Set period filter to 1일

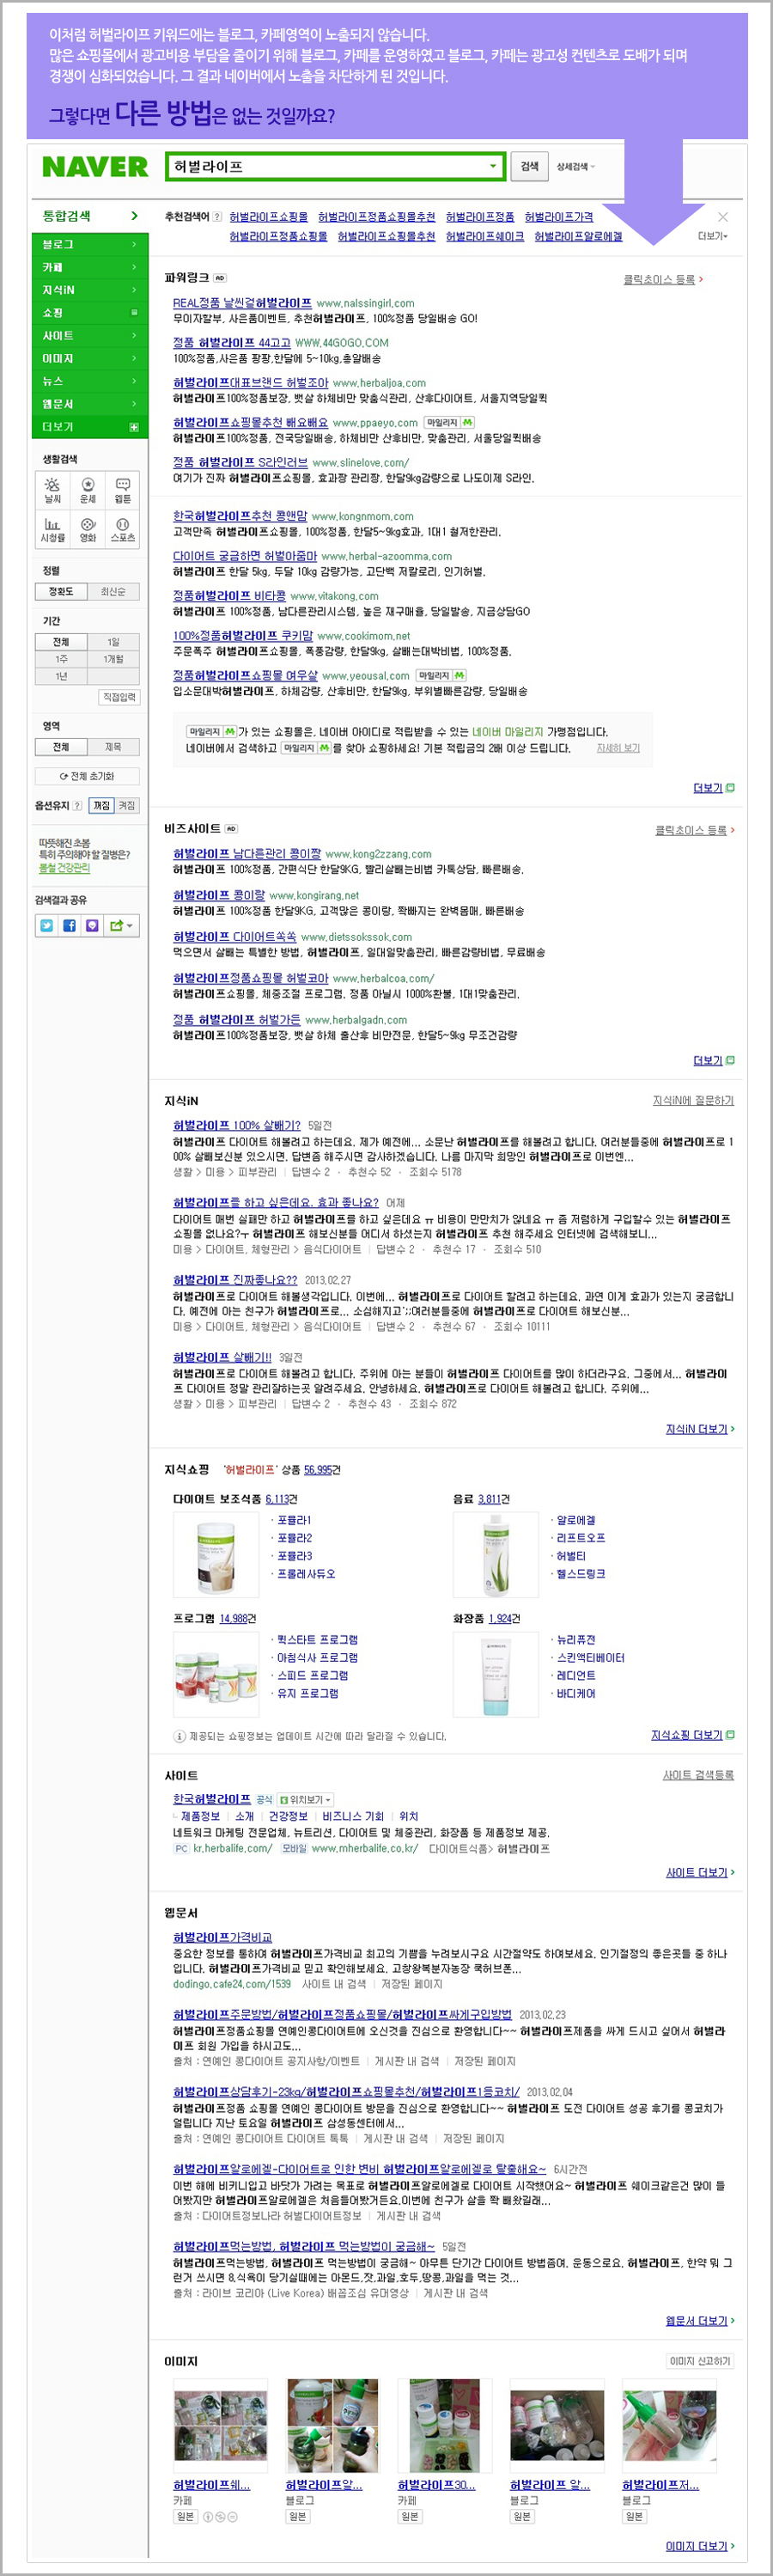113,642
